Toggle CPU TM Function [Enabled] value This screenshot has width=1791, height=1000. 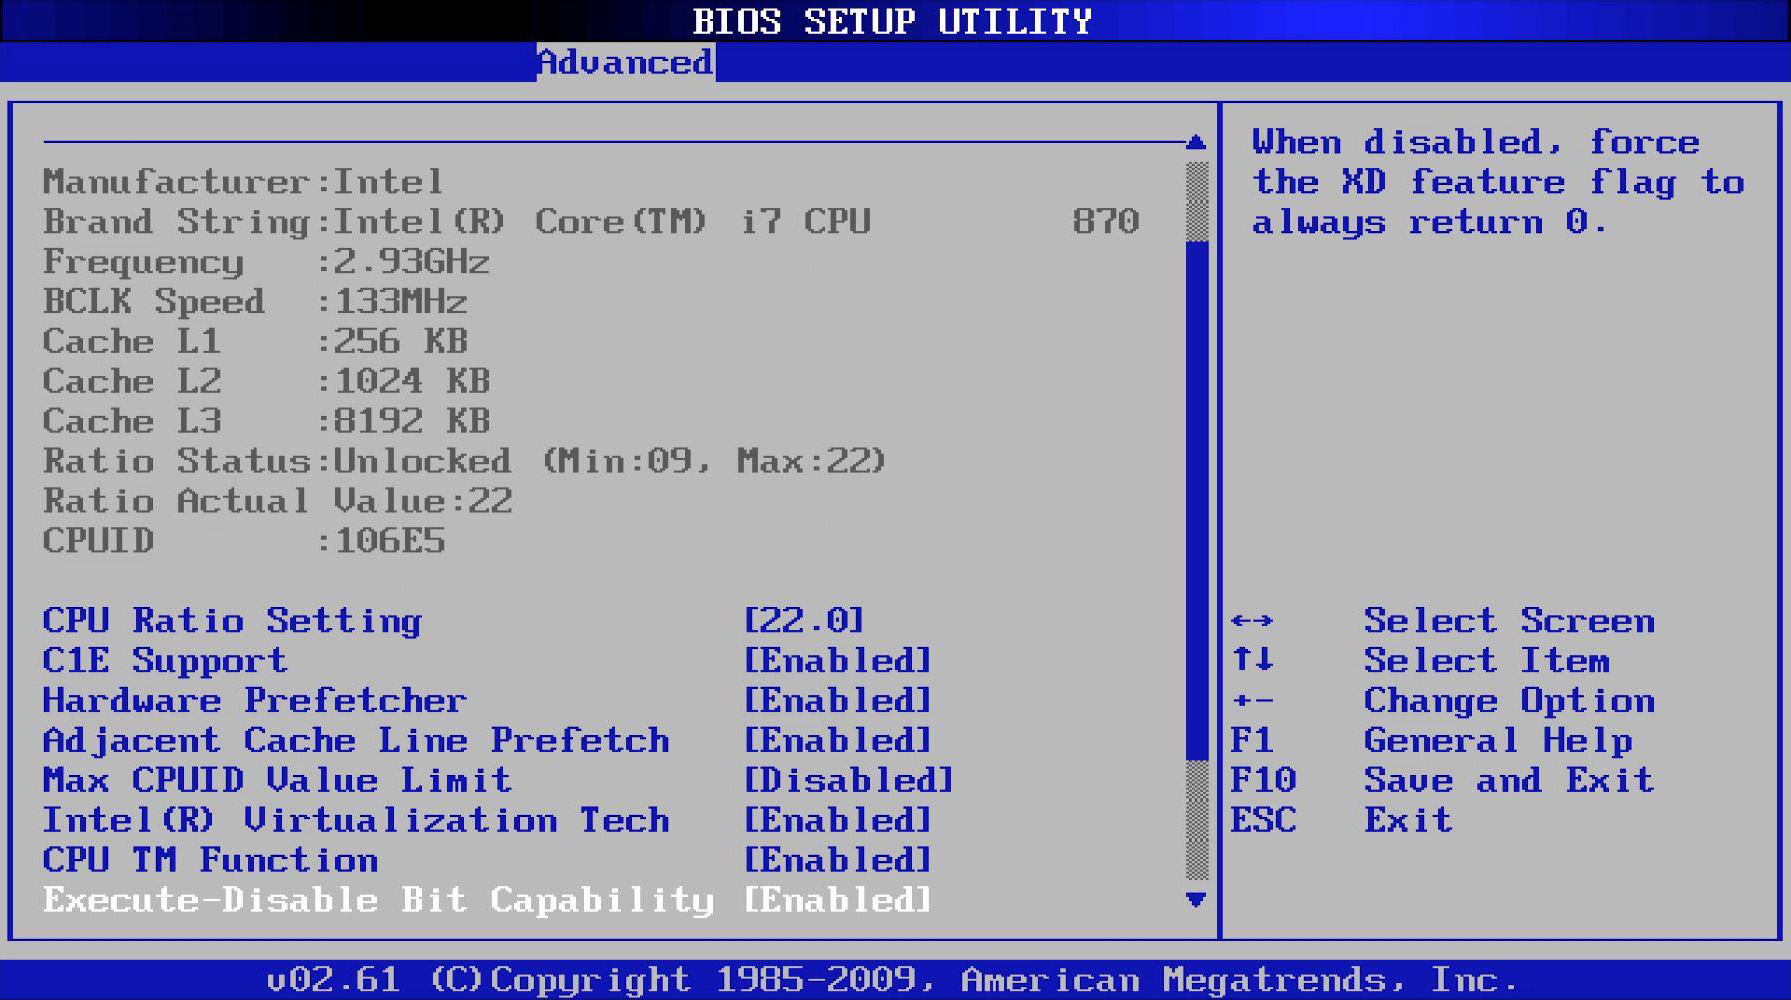837,861
